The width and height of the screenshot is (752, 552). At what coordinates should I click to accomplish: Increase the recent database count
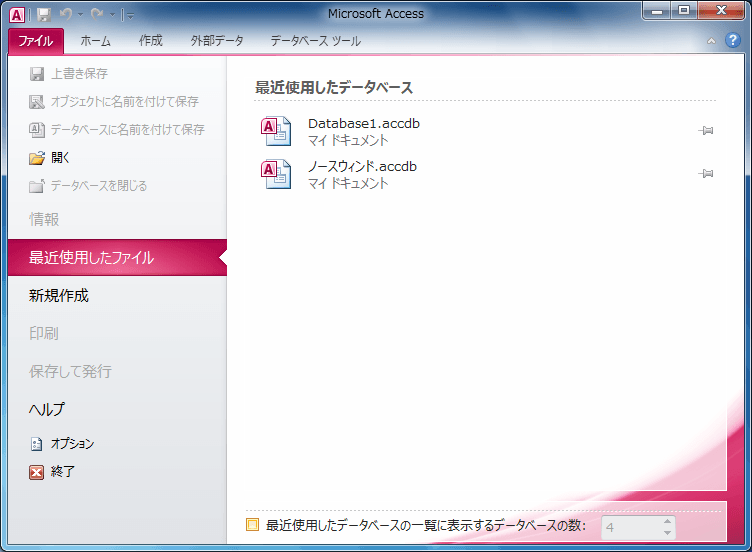tap(668, 522)
